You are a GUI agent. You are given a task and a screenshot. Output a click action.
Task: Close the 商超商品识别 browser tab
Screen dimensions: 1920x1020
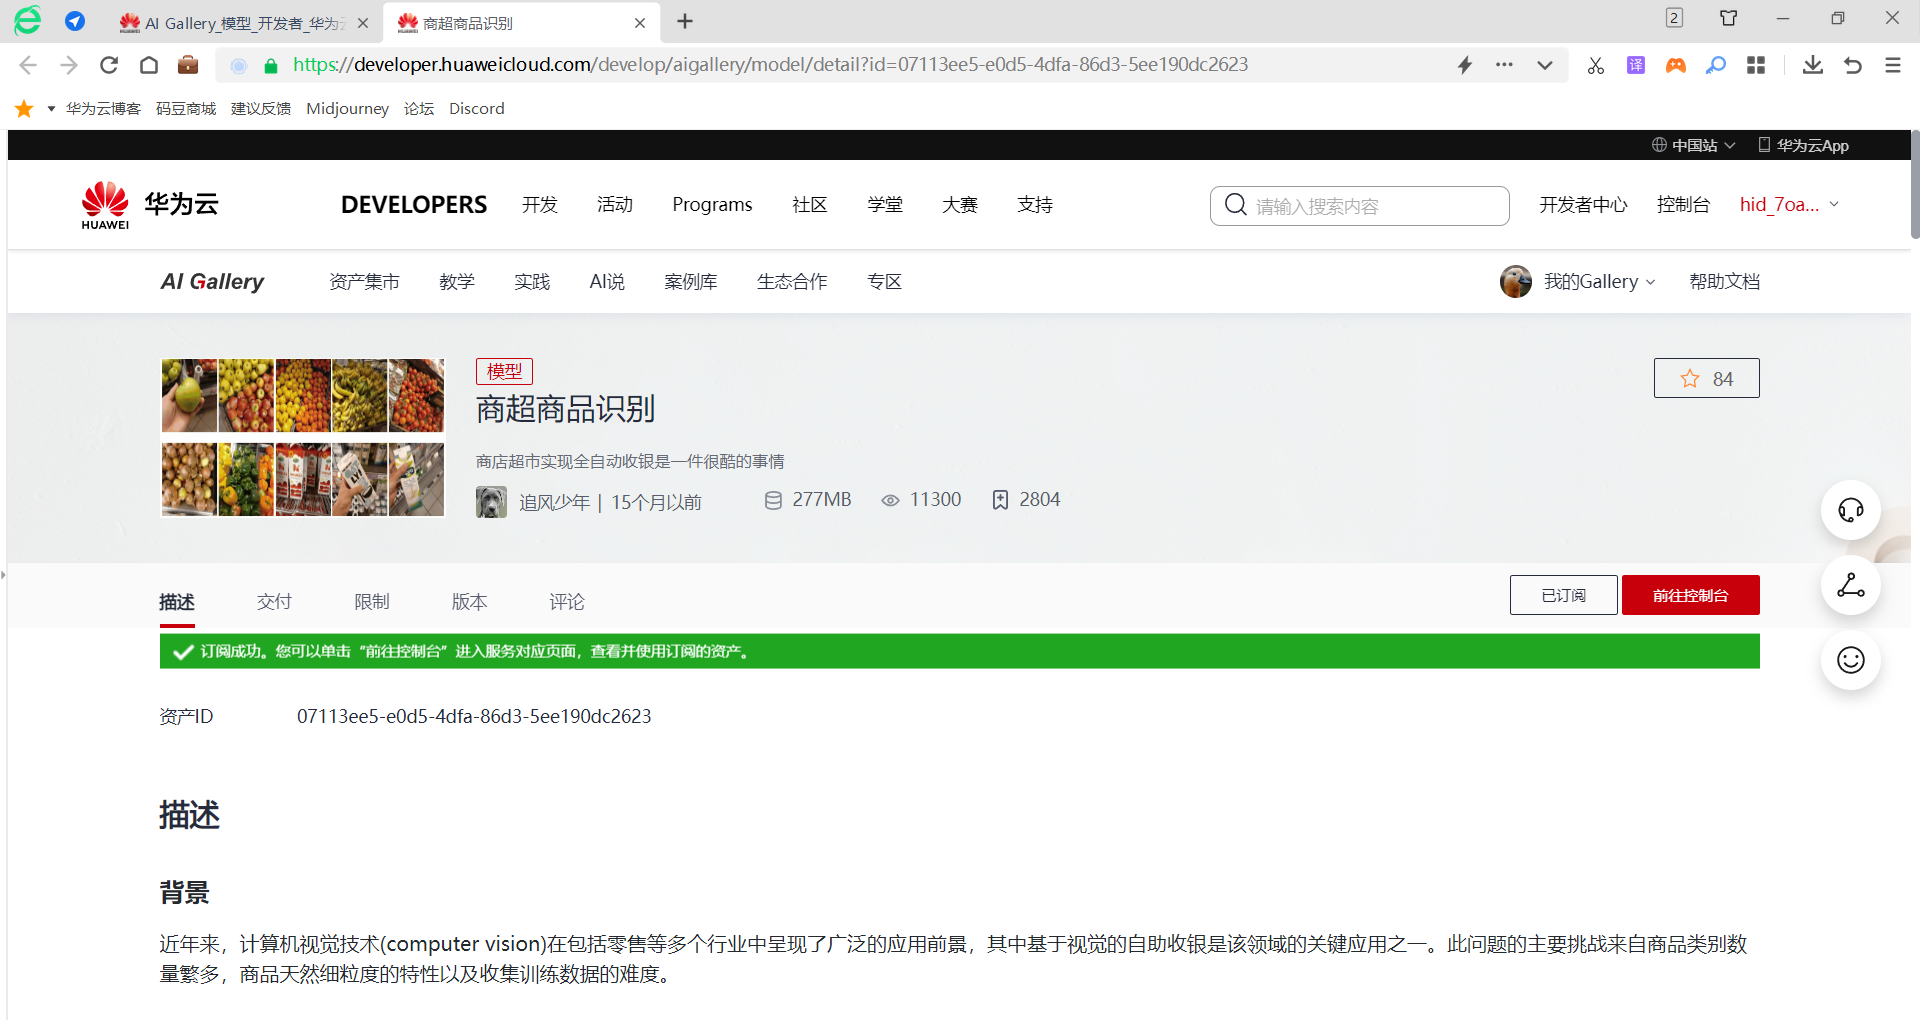(x=640, y=23)
